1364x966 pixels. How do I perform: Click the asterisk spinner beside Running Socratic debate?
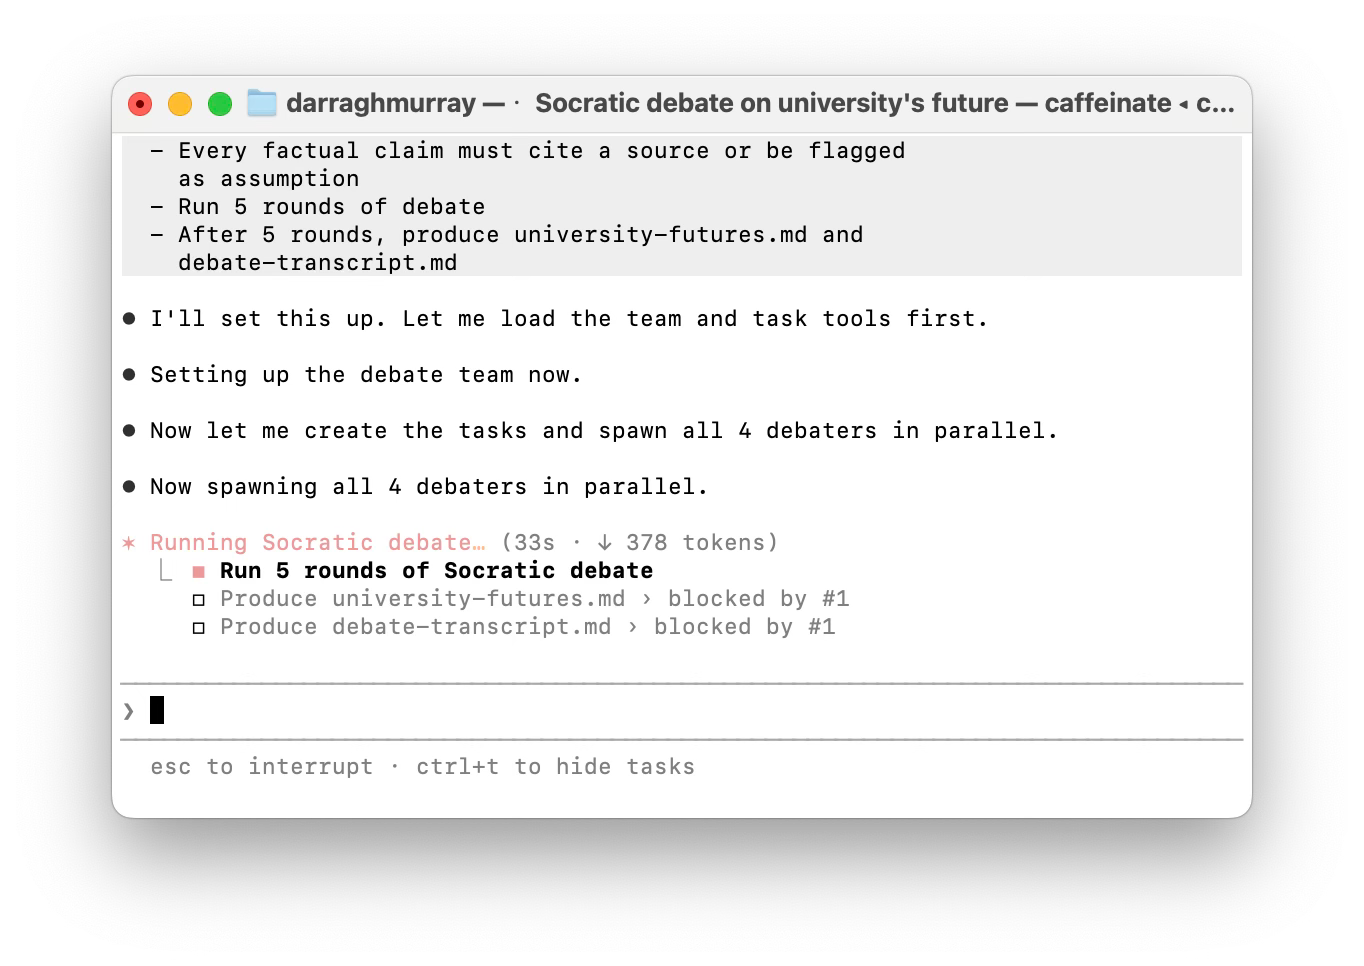coord(128,543)
